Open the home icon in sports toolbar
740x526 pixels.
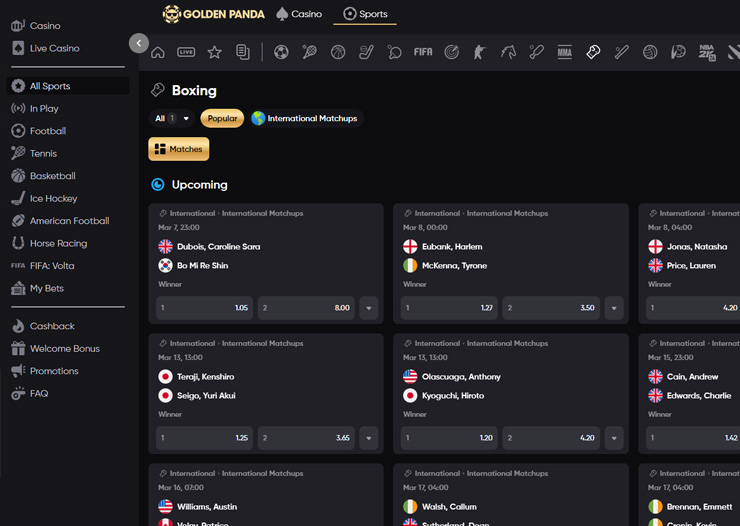point(158,52)
